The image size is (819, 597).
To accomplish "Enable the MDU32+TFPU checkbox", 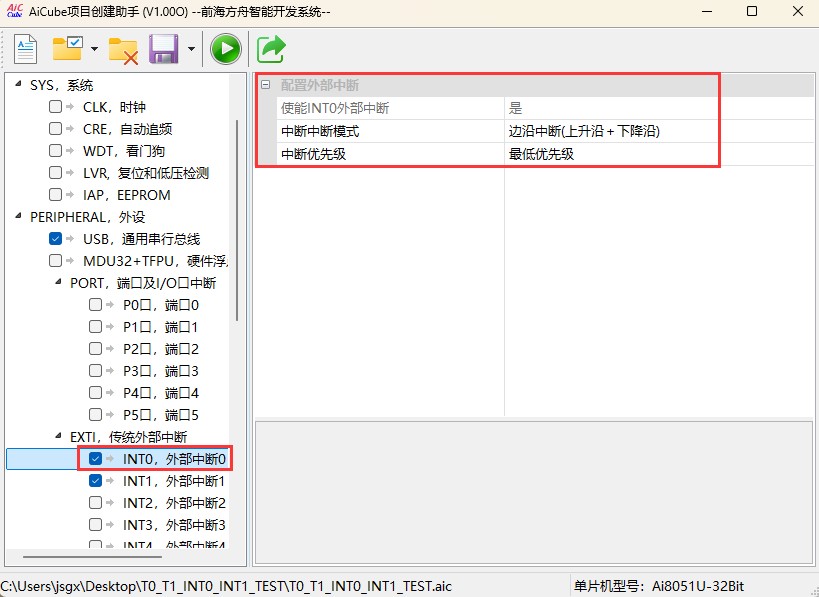I will click(x=55, y=261).
